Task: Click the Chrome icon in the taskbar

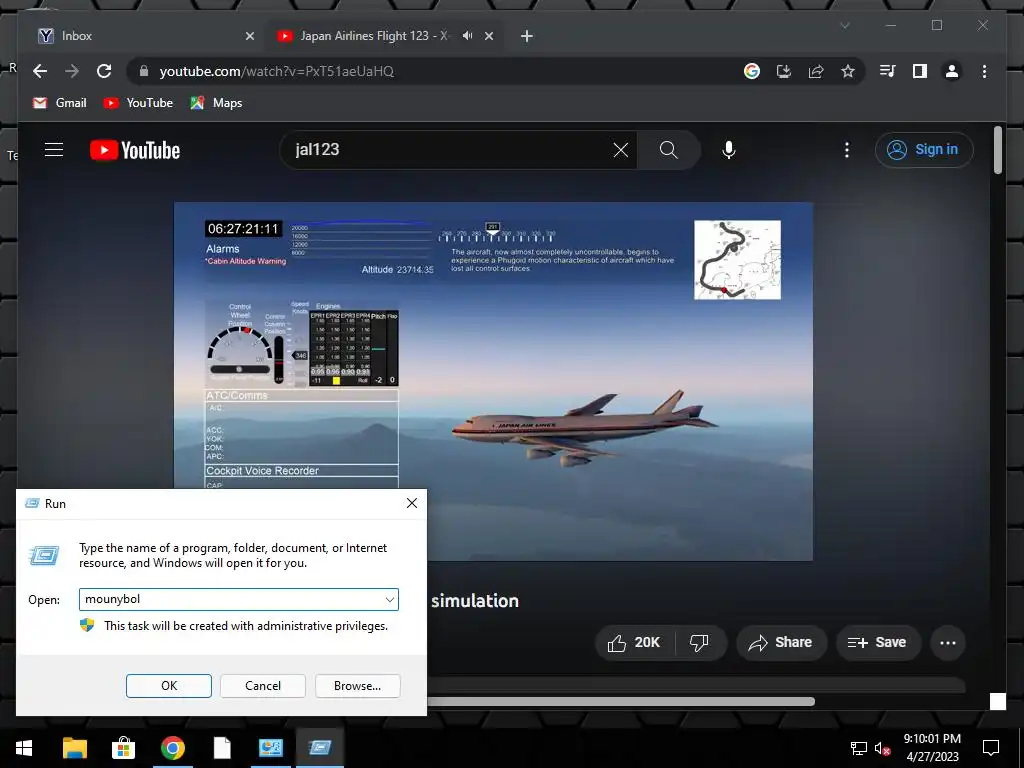Action: (x=172, y=748)
